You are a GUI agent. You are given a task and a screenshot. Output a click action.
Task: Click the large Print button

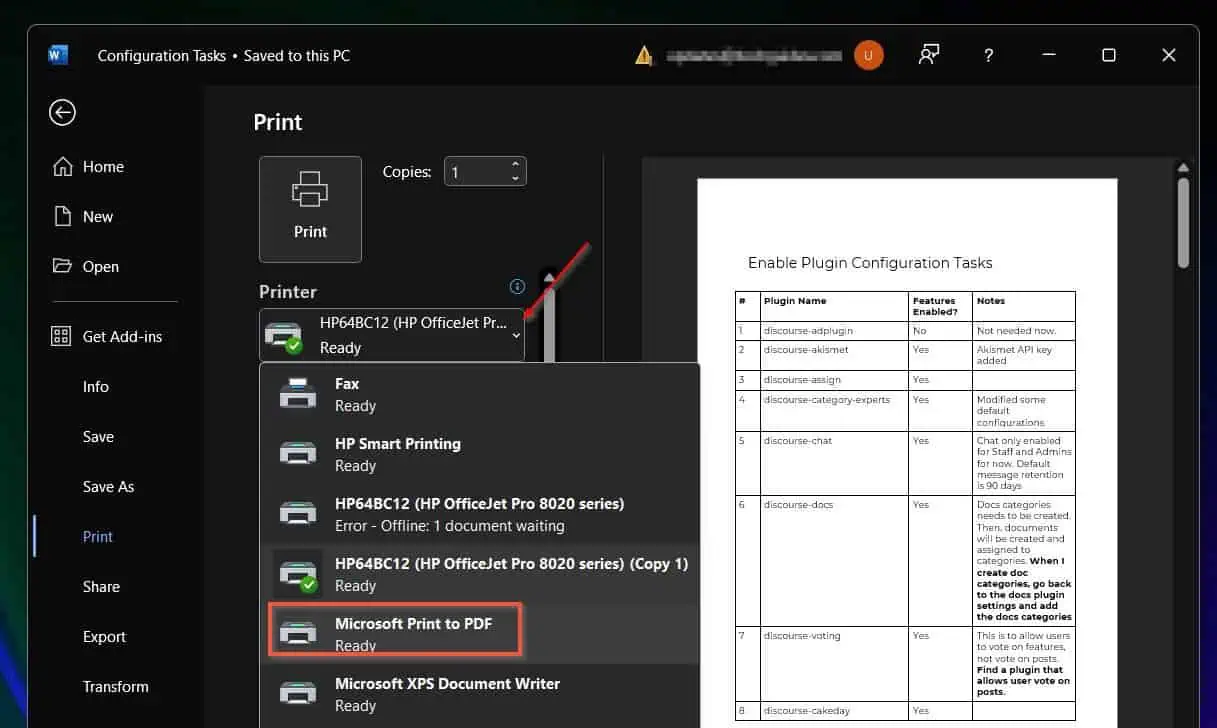click(x=310, y=209)
